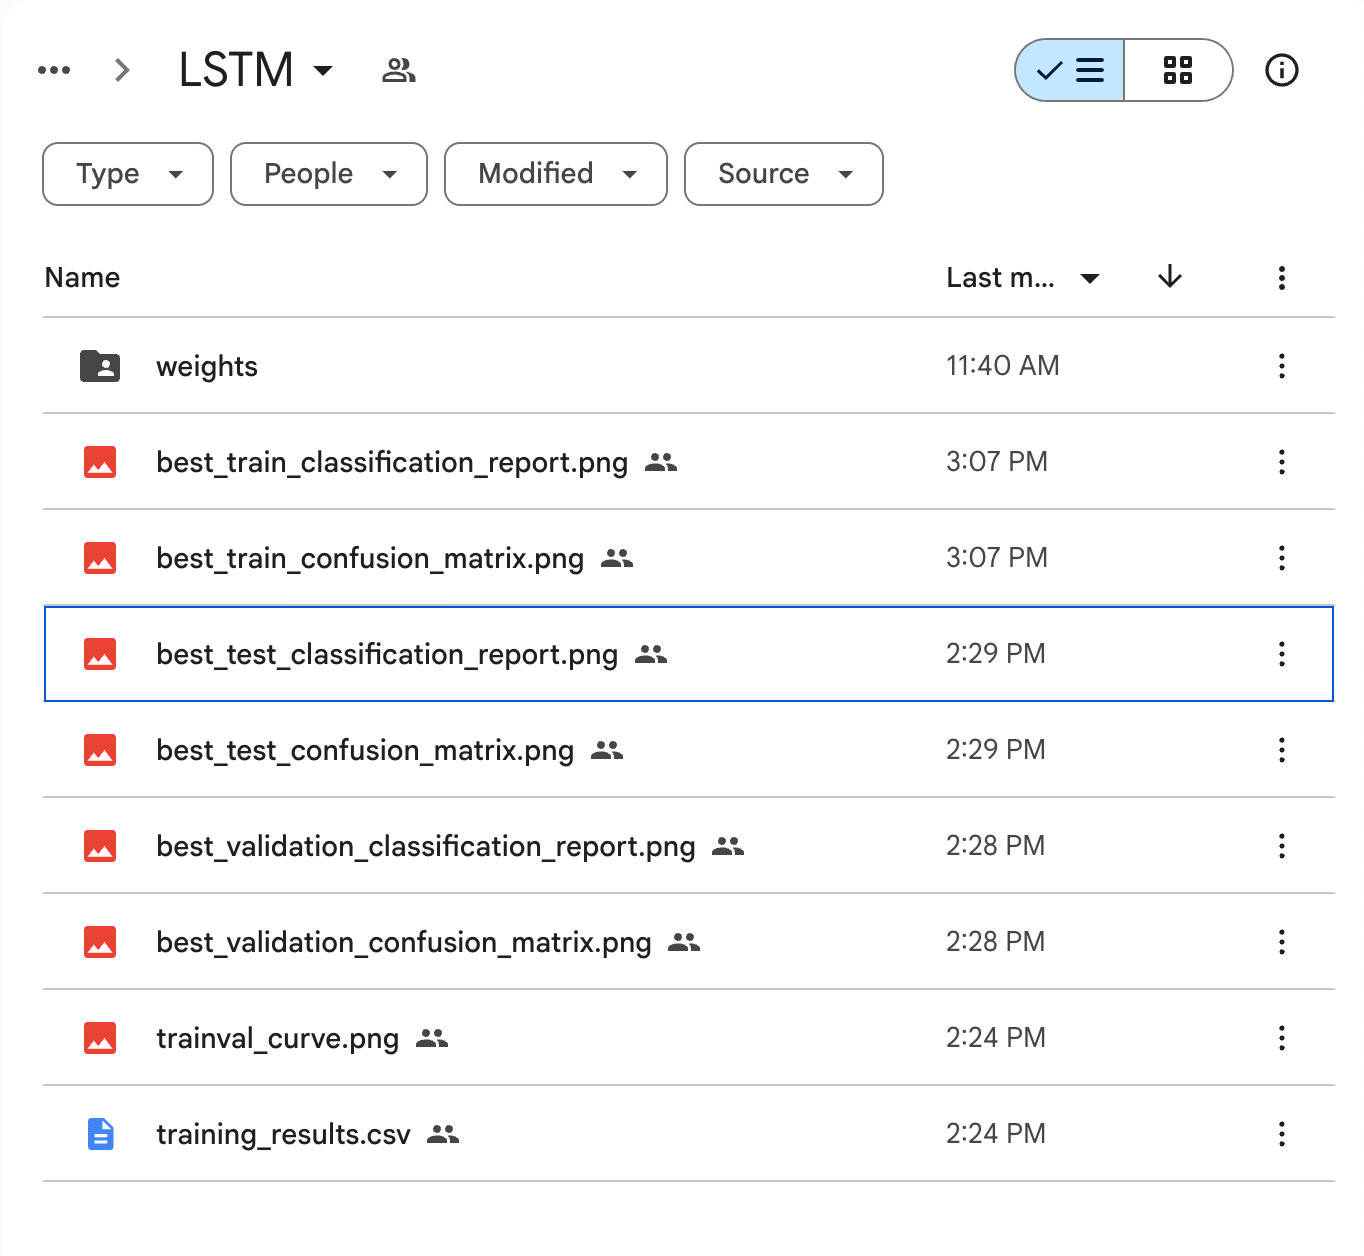Switch to list layout view
Image resolution: width=1364 pixels, height=1256 pixels.
(x=1070, y=70)
